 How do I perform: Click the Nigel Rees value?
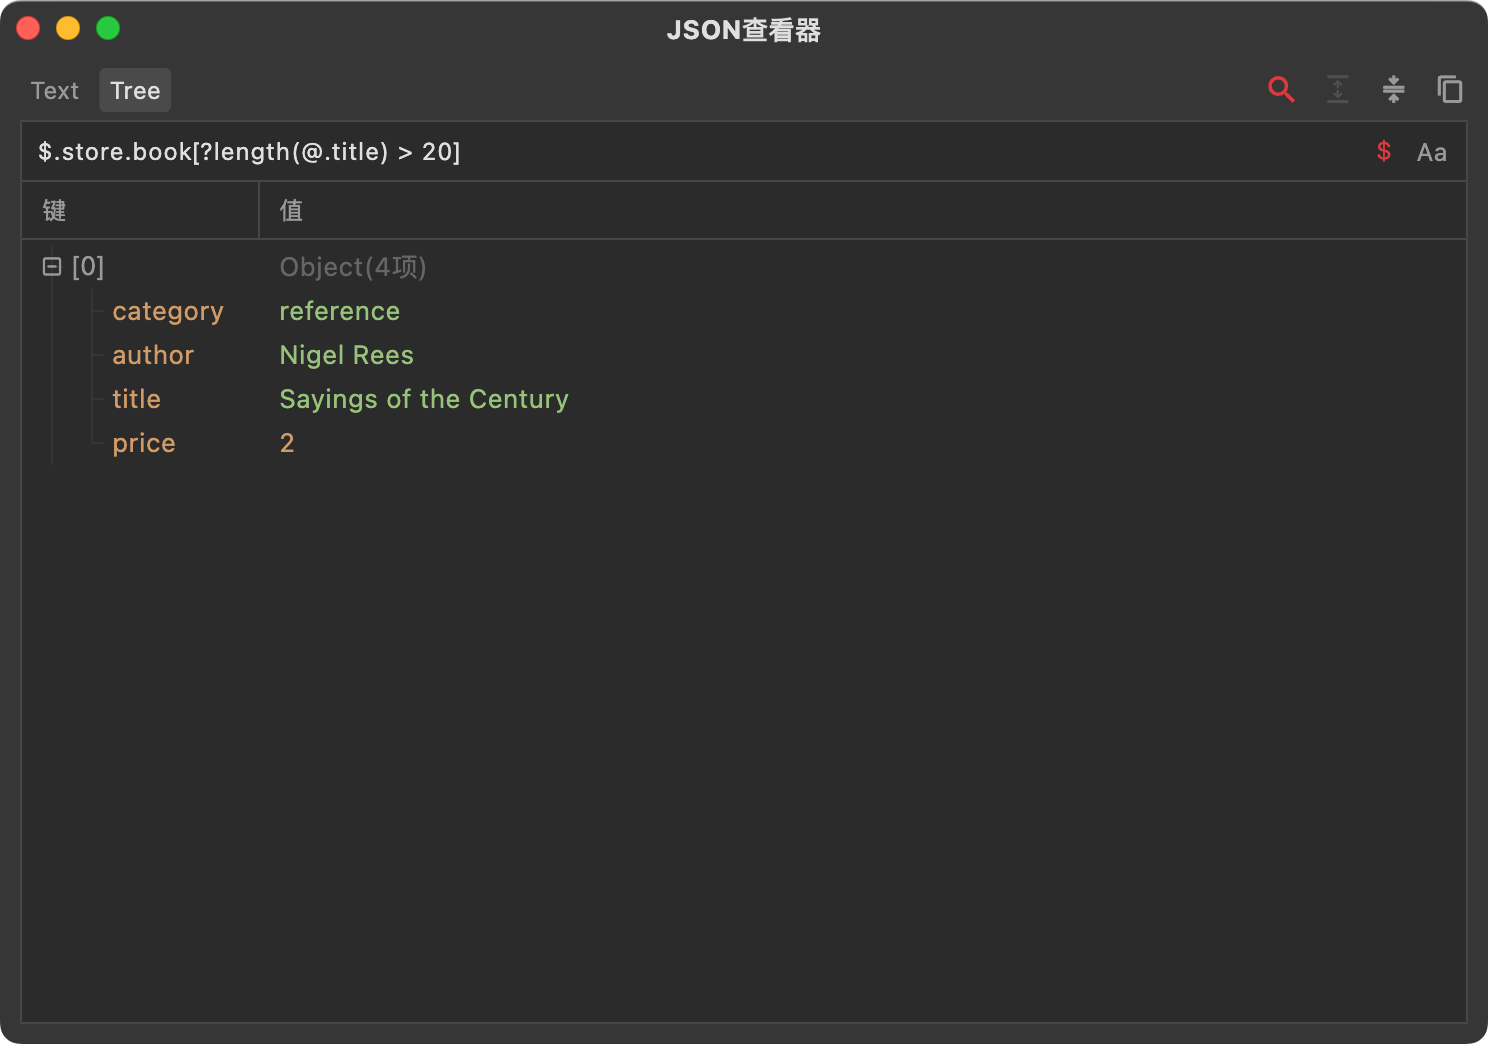click(347, 355)
